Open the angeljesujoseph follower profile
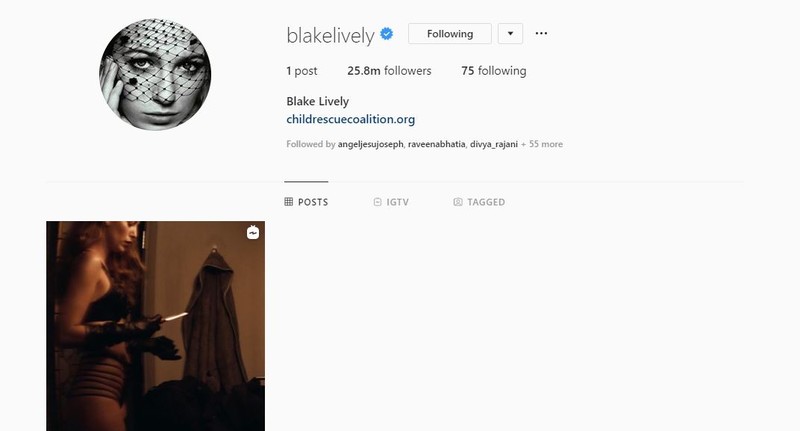This screenshot has height=431, width=800. point(370,144)
